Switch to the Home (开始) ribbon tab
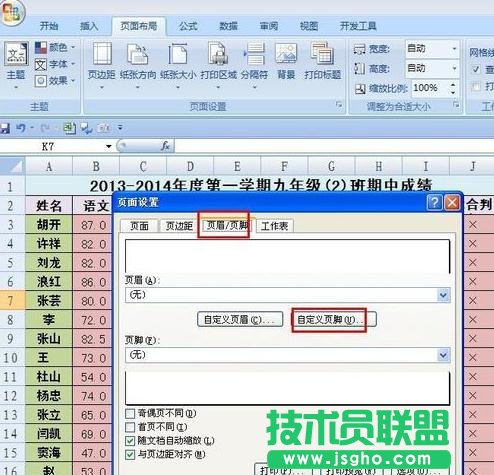The image size is (494, 475). point(49,26)
